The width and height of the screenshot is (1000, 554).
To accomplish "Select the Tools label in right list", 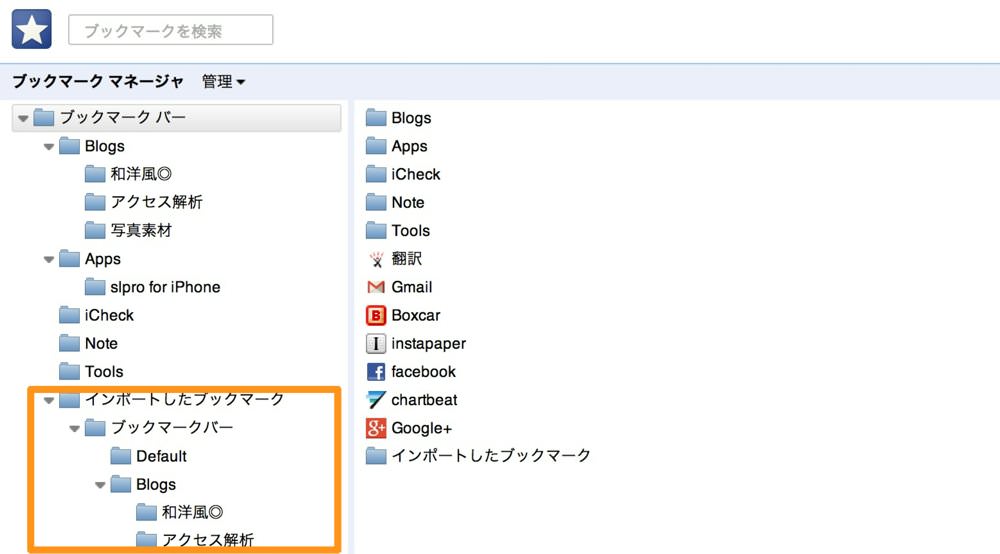I will pos(411,230).
